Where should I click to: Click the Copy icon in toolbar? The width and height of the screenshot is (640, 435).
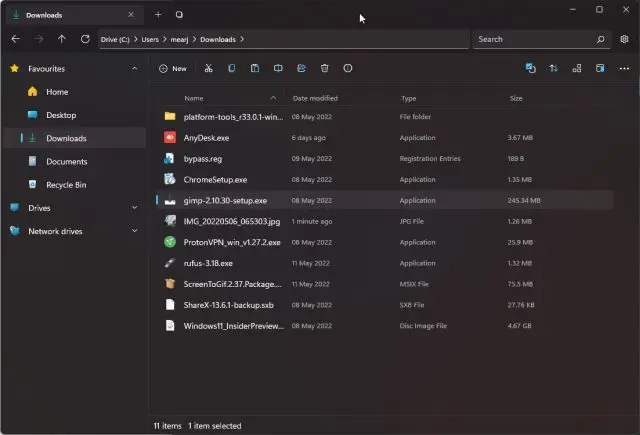point(231,69)
